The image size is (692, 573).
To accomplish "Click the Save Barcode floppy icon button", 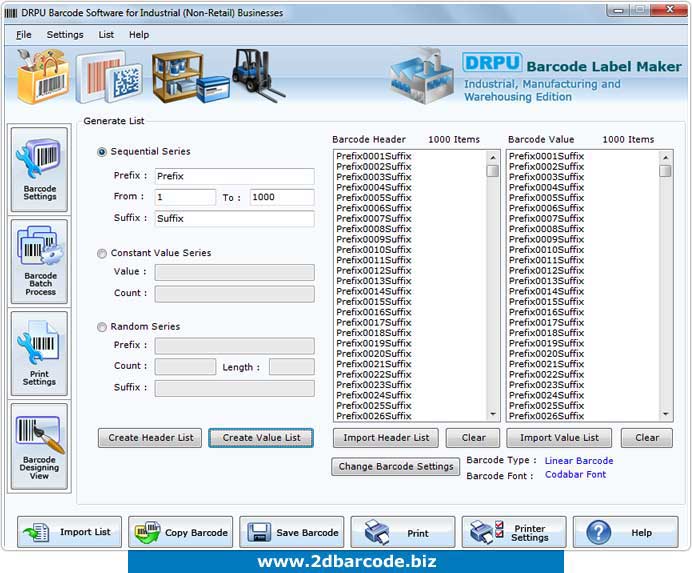I will (292, 532).
